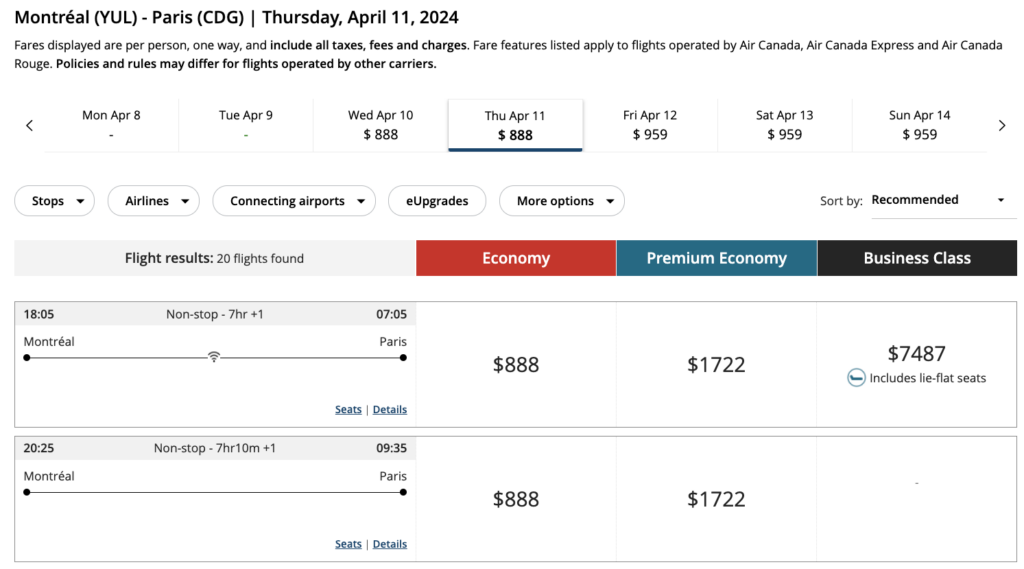This screenshot has height=569, width=1024.
Task: Open the Sort by Recommended dropdown
Action: (938, 200)
